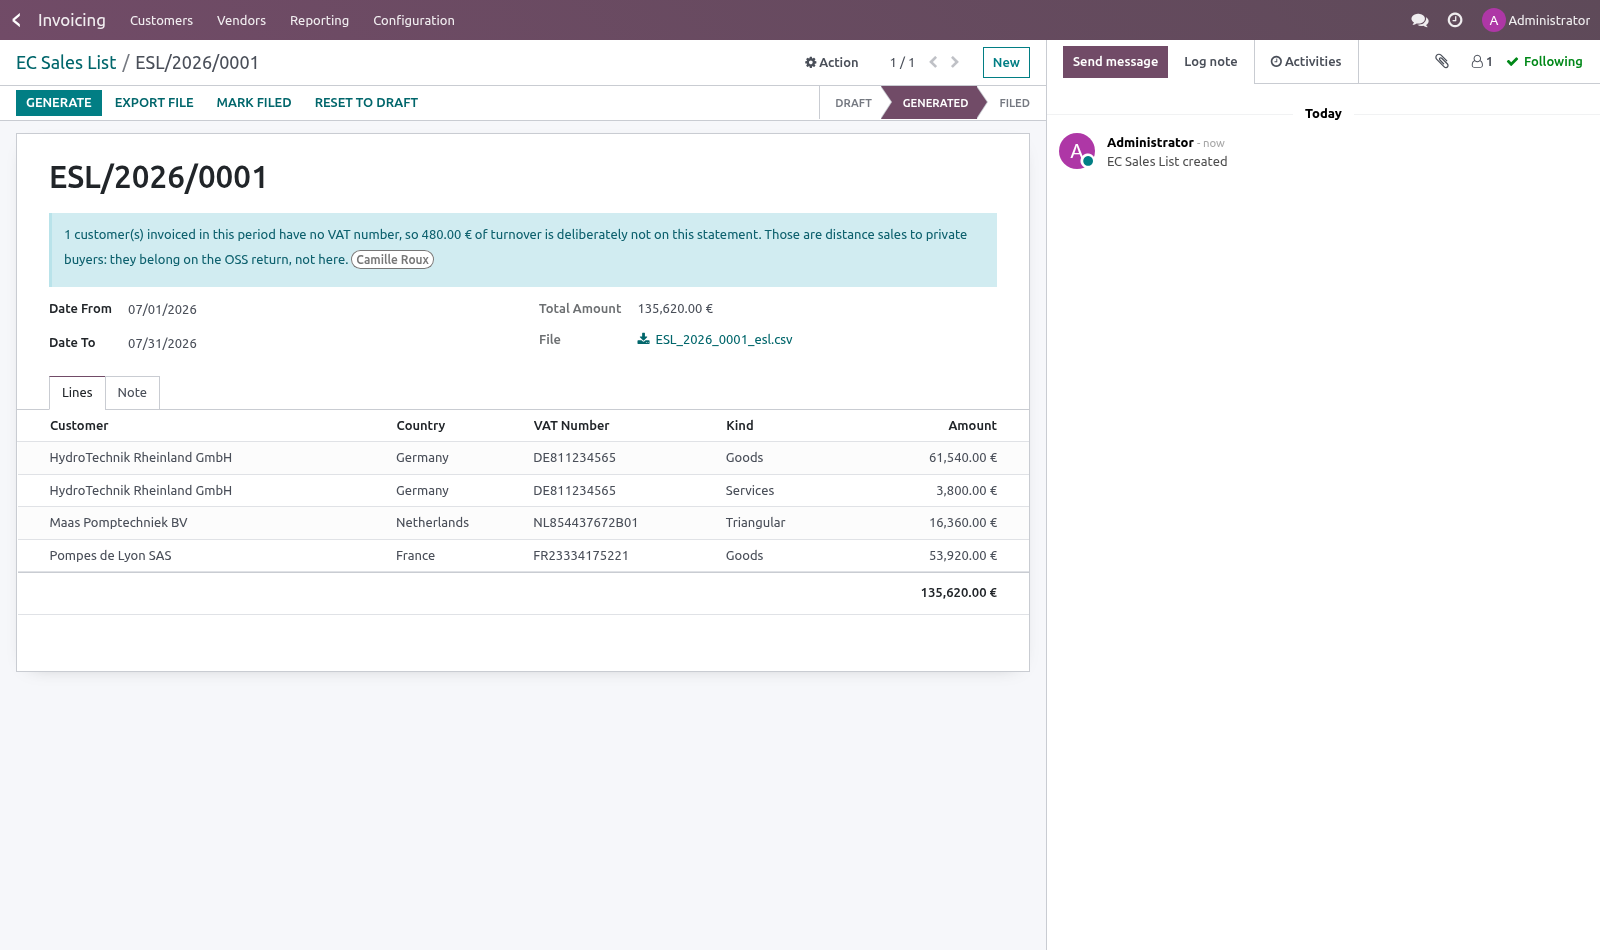Open the Customers menu

pos(161,20)
